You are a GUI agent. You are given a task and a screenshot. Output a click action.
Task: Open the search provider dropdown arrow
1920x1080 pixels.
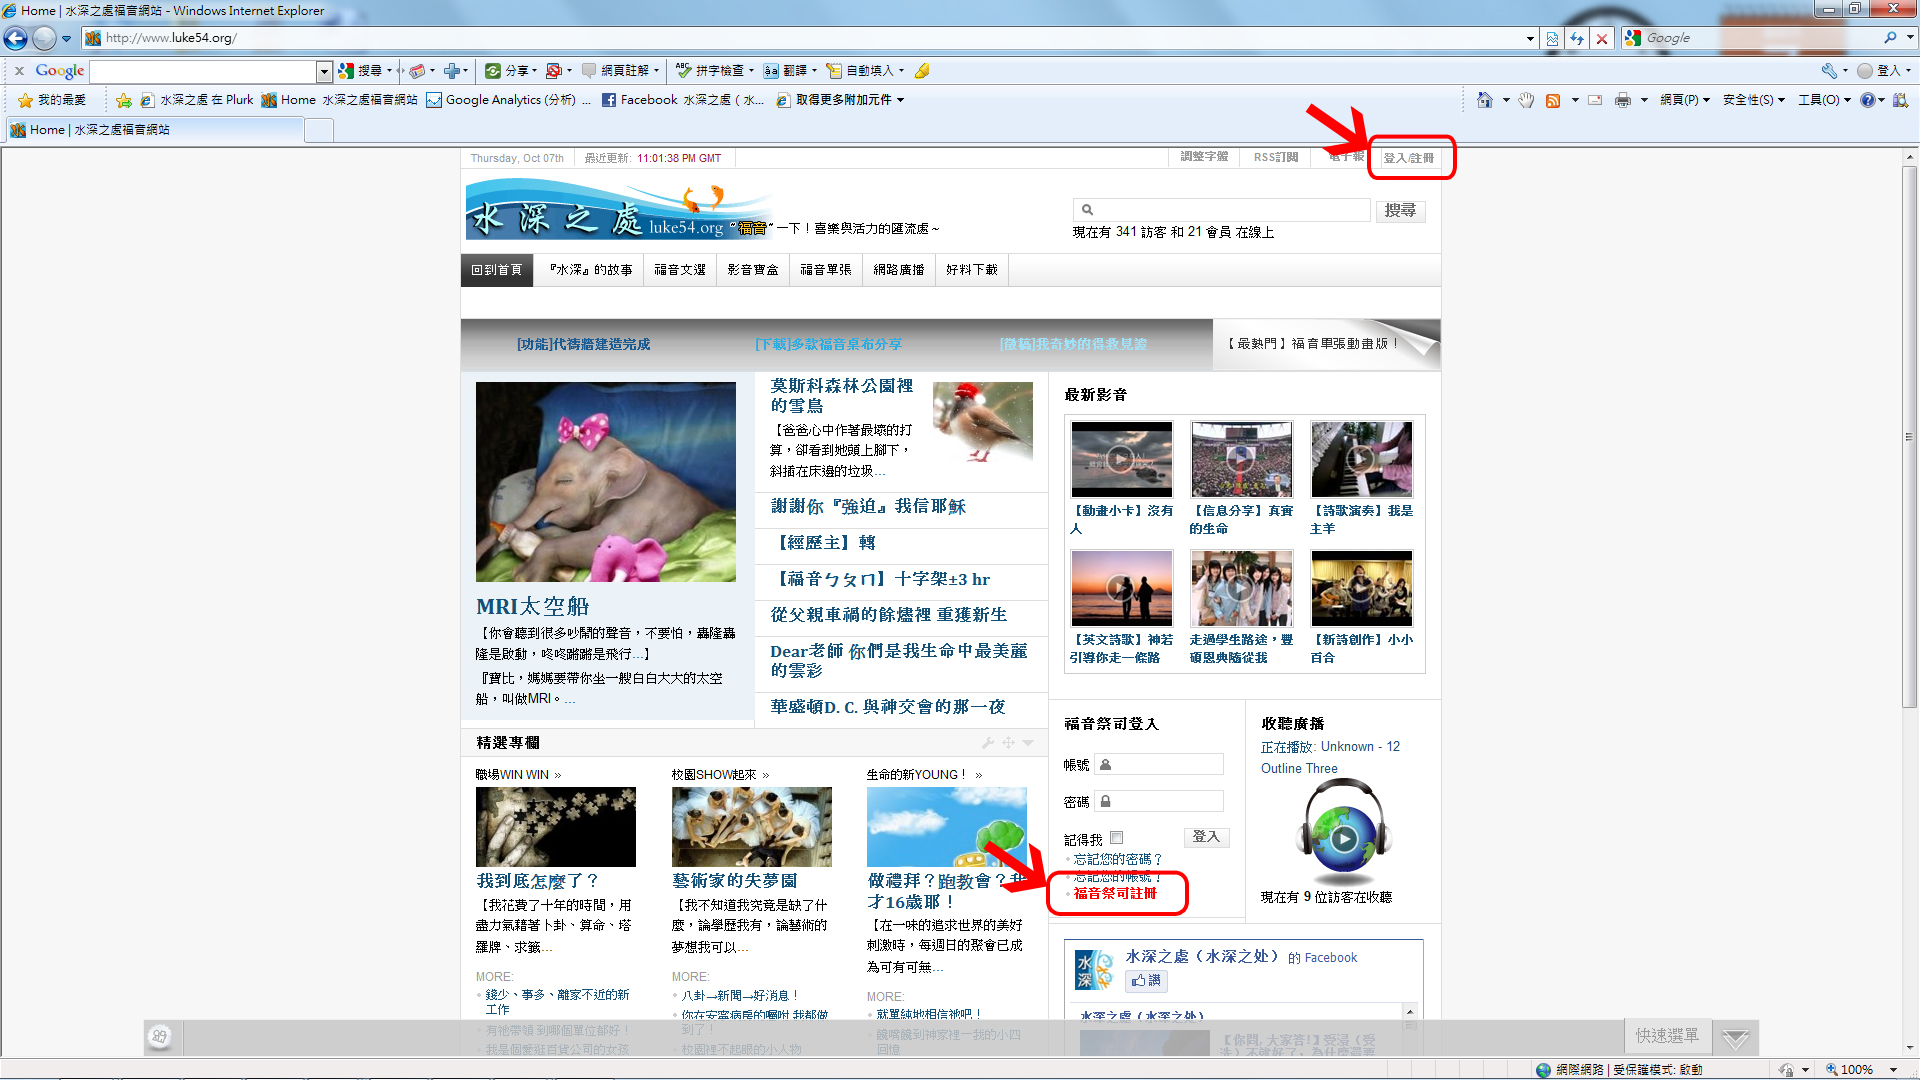(x=1910, y=38)
